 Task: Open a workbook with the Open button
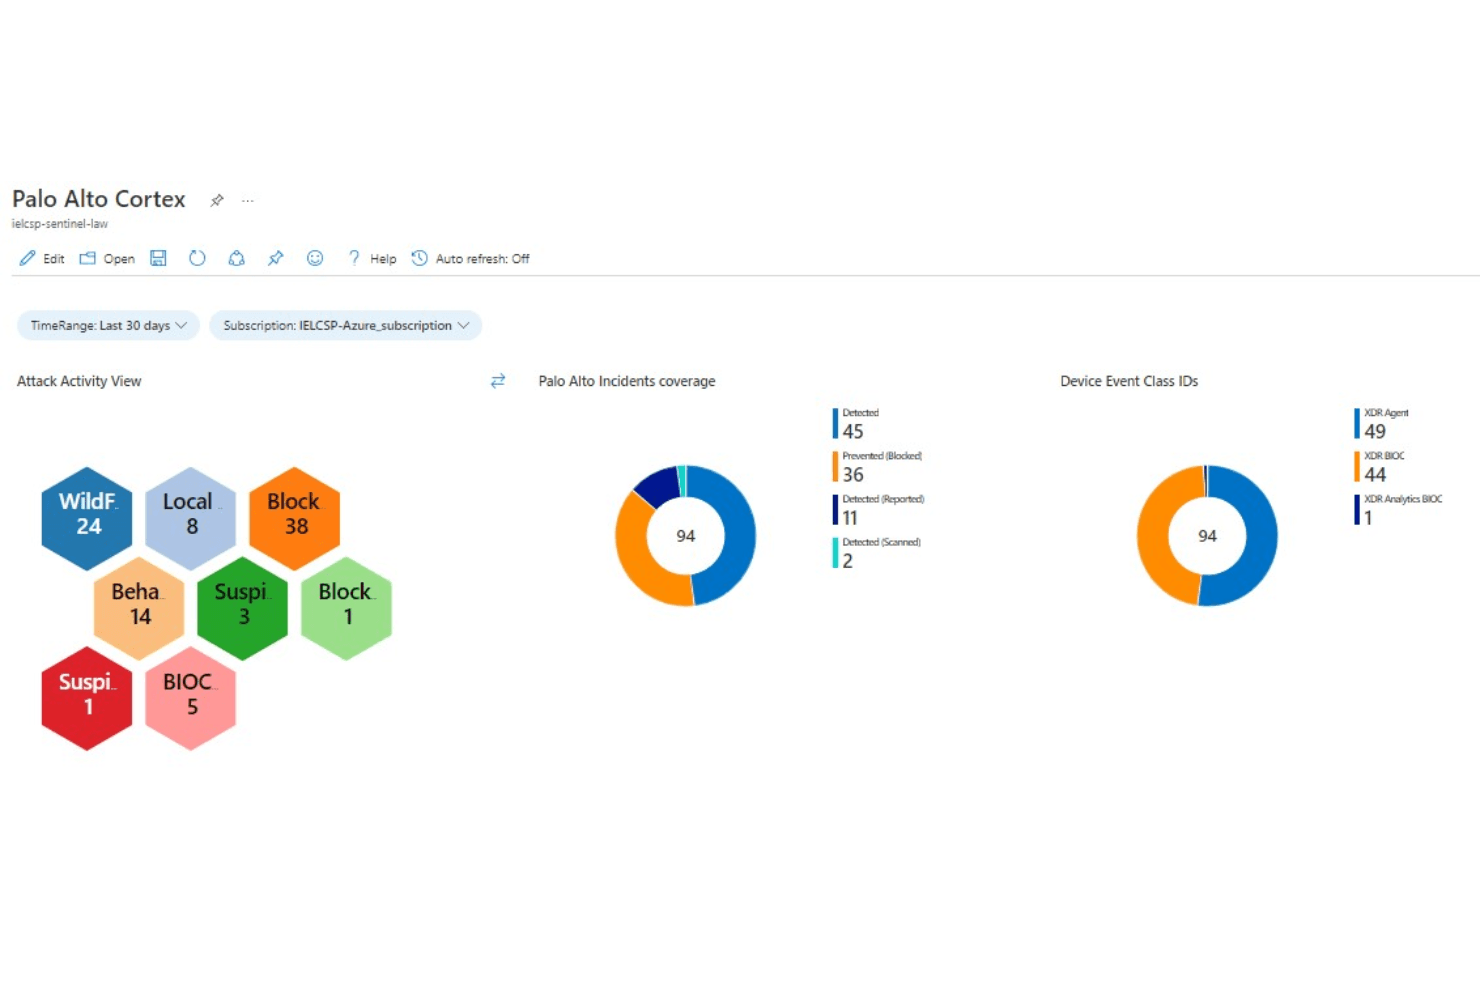point(107,258)
